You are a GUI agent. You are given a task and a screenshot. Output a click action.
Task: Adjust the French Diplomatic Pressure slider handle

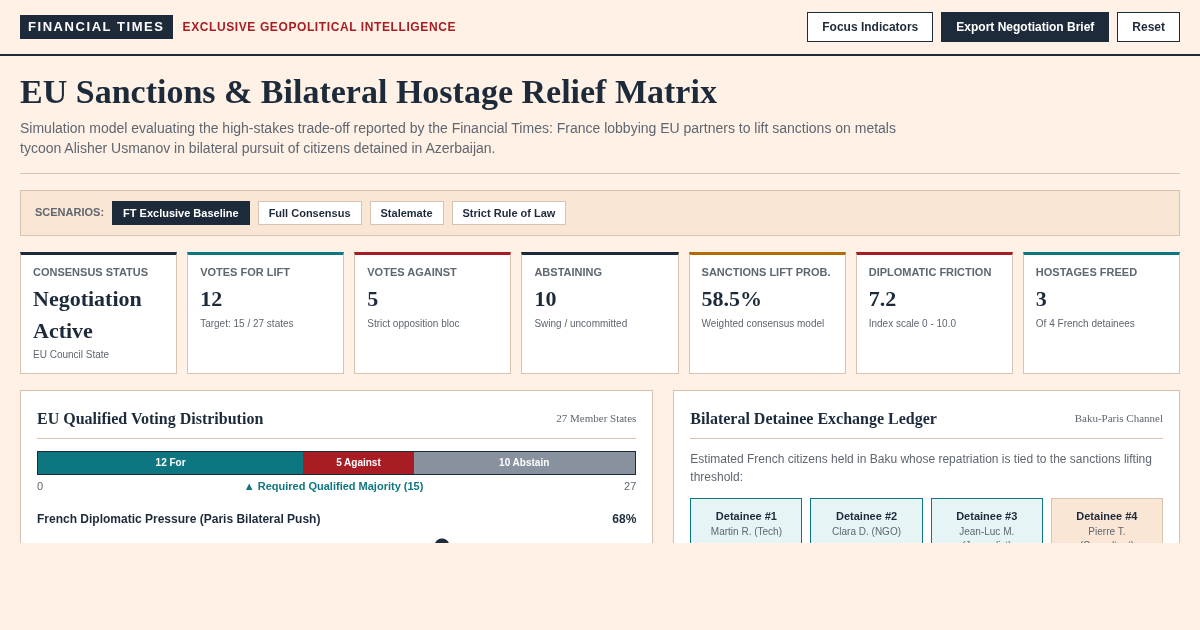(442, 542)
